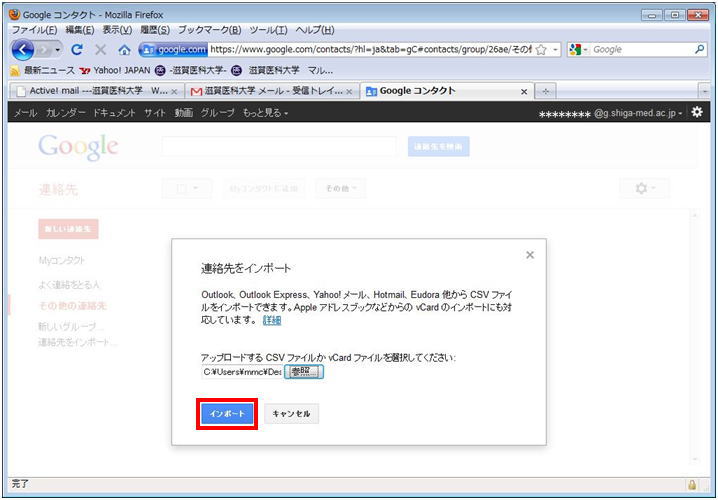Viewport: 718px width, 500px height.
Task: Close the import dialog with X
Action: [530, 255]
